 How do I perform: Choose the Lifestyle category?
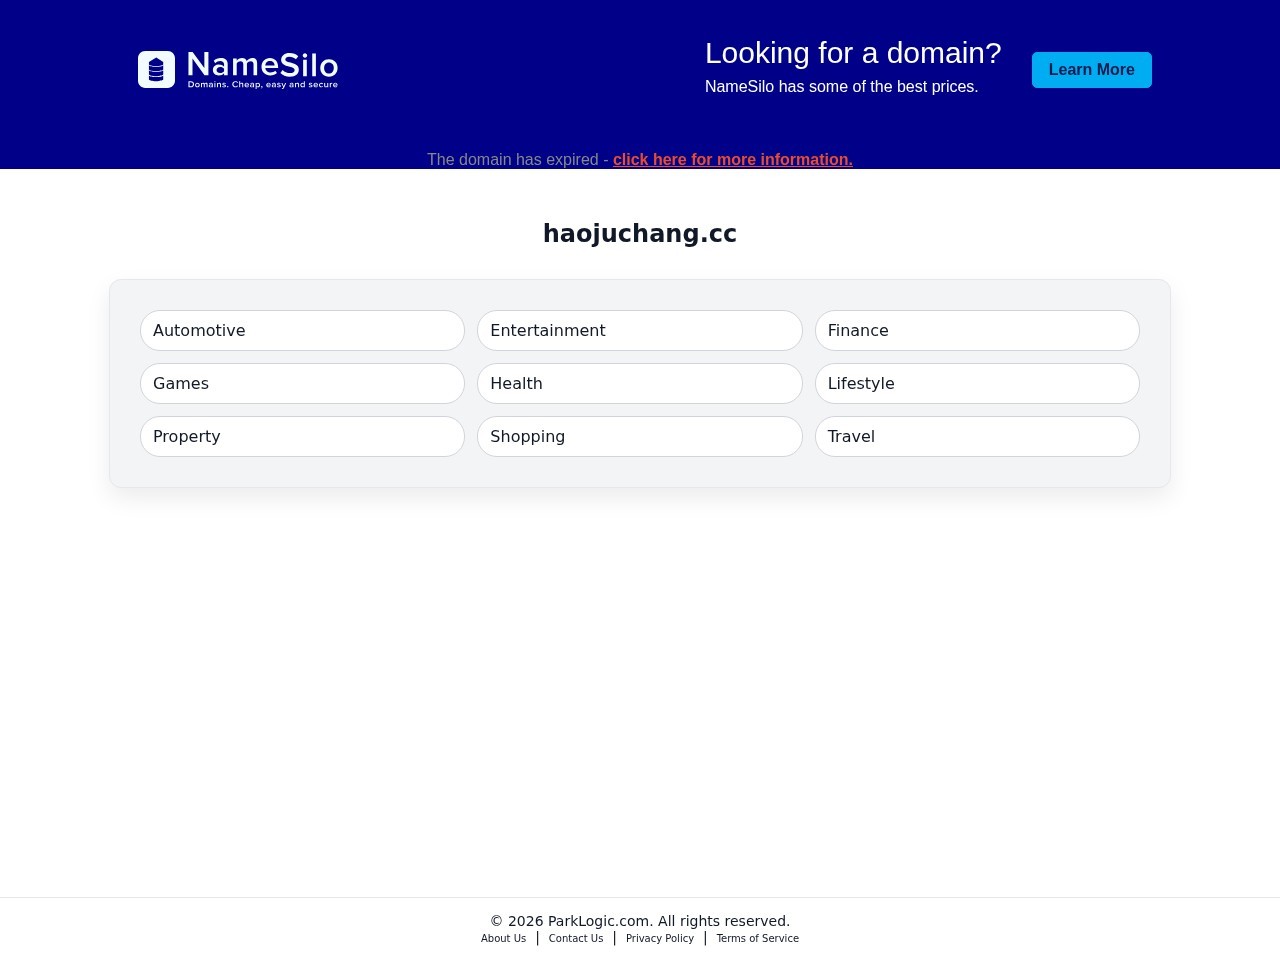pyautogui.click(x=976, y=384)
